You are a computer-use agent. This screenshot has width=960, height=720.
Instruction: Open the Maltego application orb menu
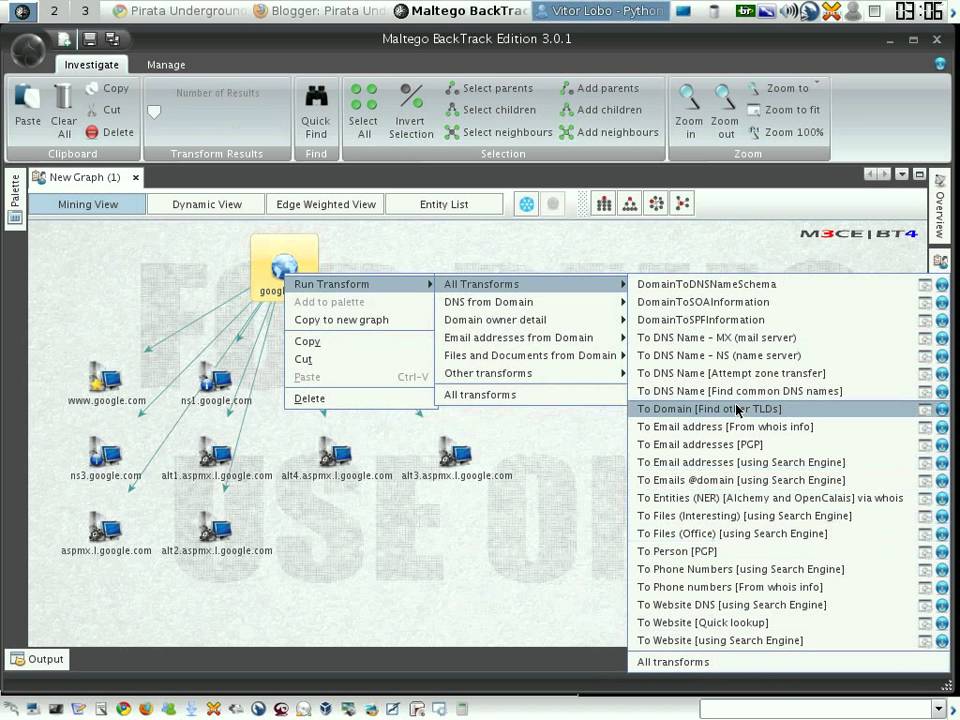pos(28,50)
